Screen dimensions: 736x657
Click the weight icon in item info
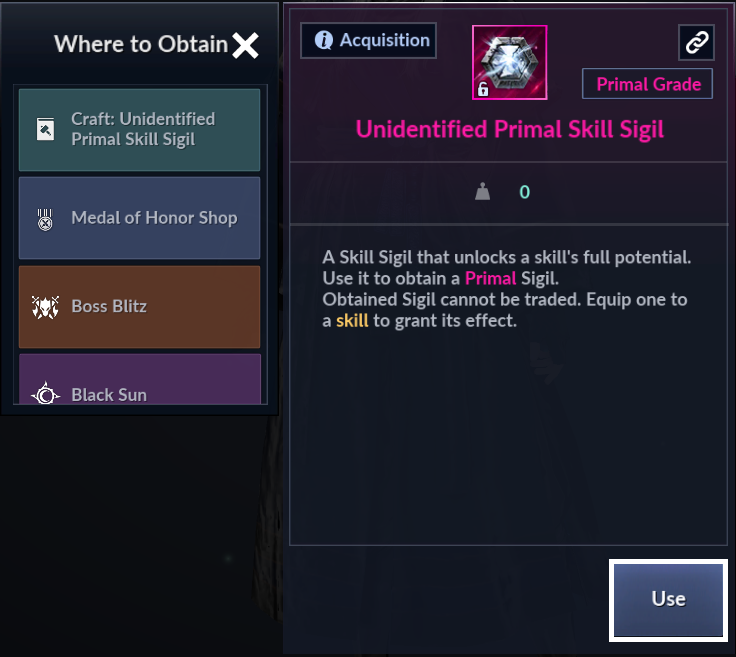(x=483, y=191)
